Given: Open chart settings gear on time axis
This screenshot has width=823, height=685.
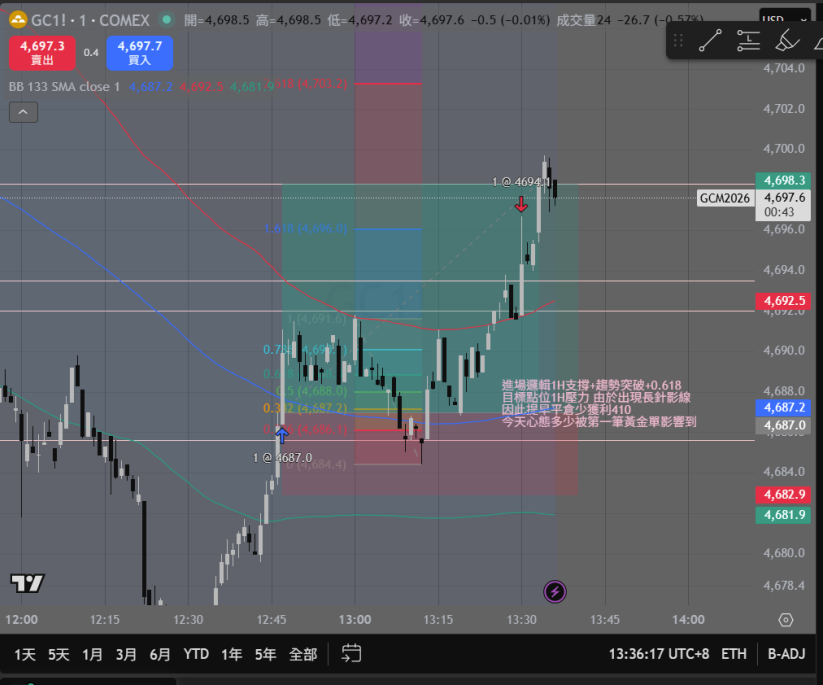Looking at the screenshot, I should tap(785, 620).
